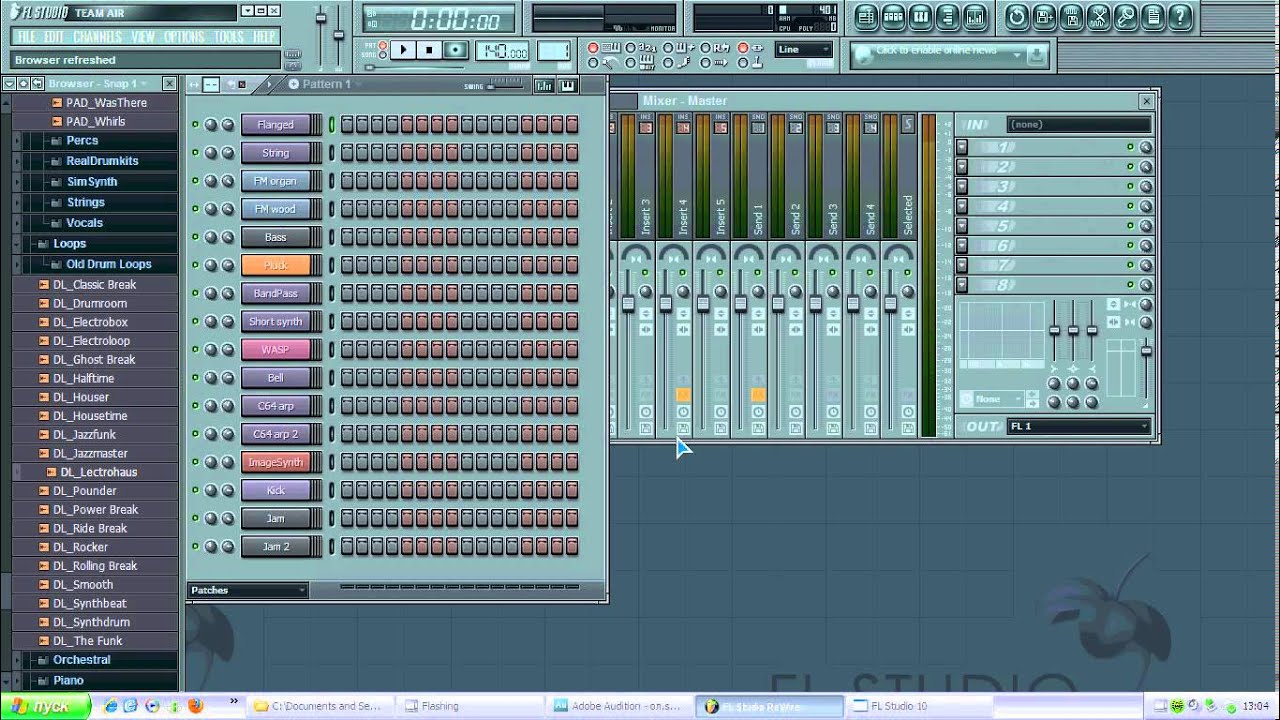Click Firefox icon in the taskbar quick launch
The image size is (1280, 720).
coord(195,705)
